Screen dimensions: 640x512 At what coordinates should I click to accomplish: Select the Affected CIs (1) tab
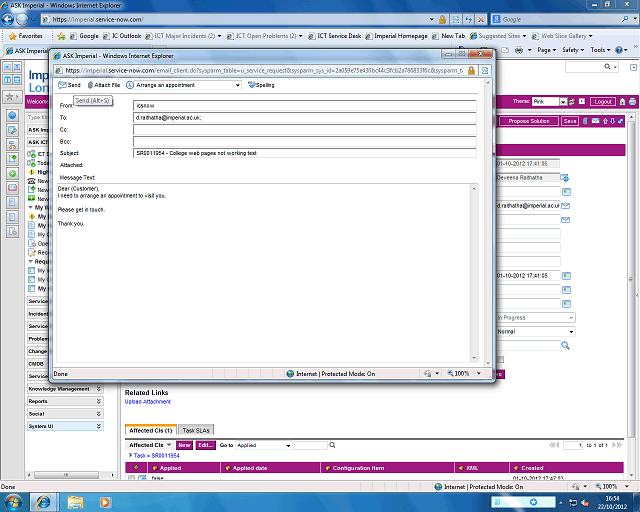(151, 429)
